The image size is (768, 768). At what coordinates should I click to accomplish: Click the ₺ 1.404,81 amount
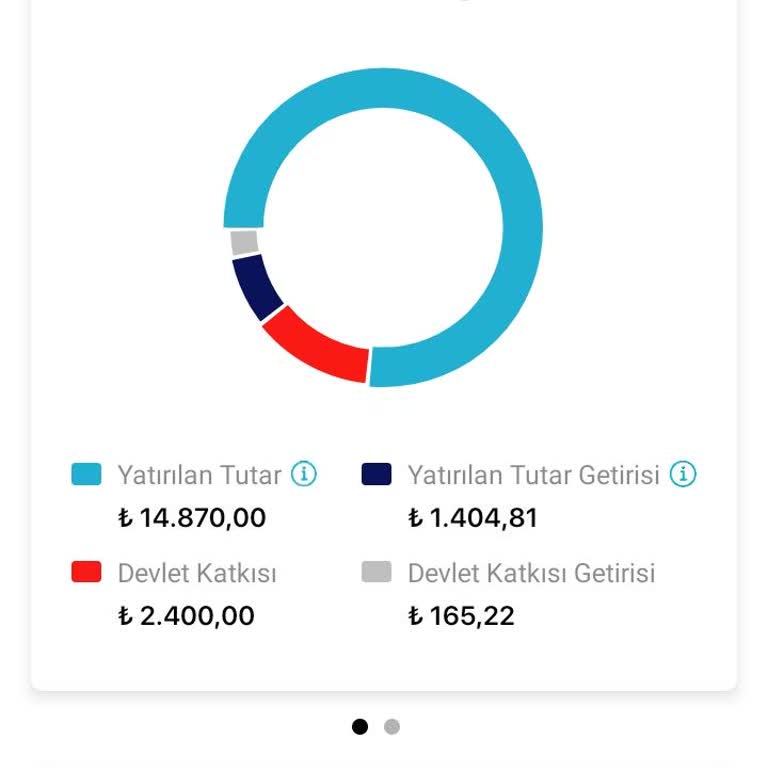pyautogui.click(x=473, y=518)
